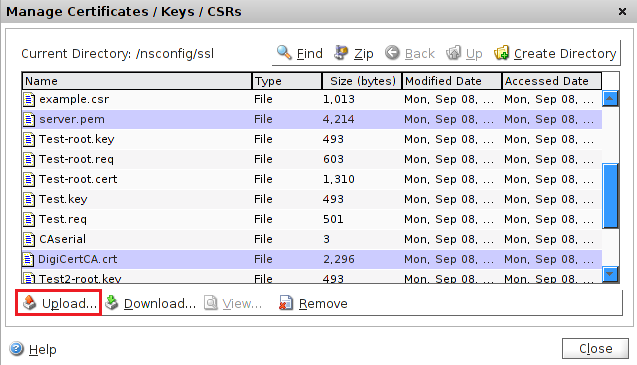Click the scrollbar down arrow
Image resolution: width=637 pixels, height=365 pixels.
pyautogui.click(x=610, y=274)
